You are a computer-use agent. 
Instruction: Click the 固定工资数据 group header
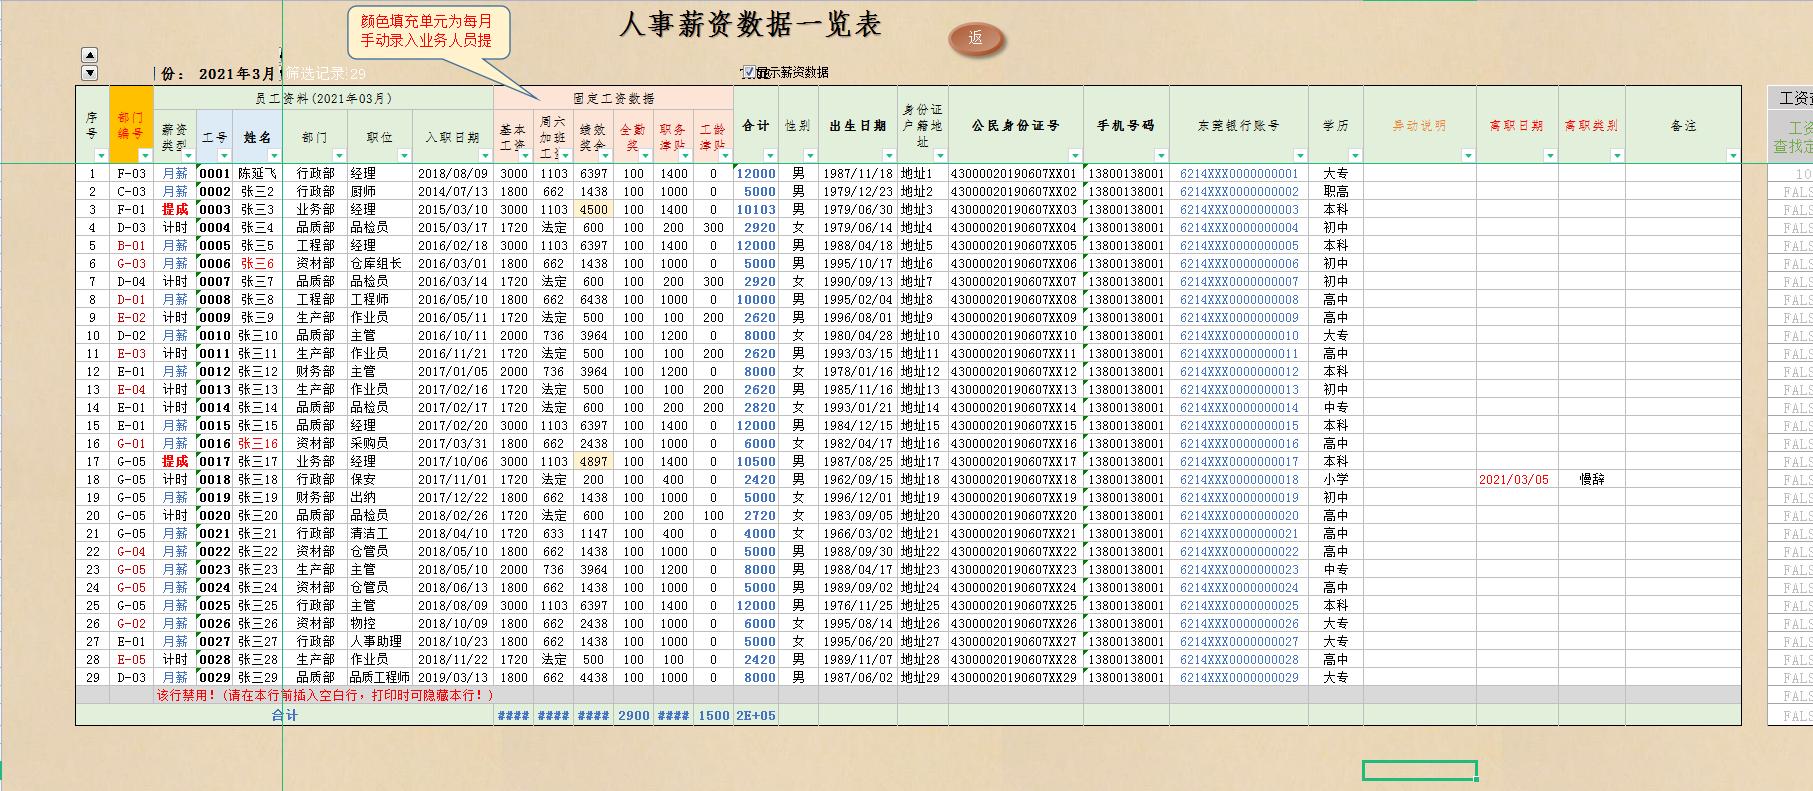coord(613,98)
